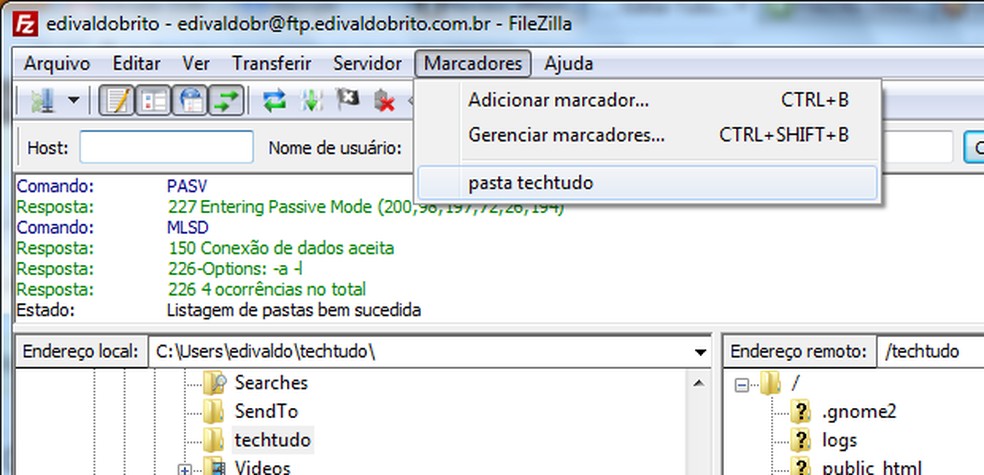This screenshot has height=475, width=984.
Task: Click FileZilla logo in title bar
Action: (x=26, y=24)
